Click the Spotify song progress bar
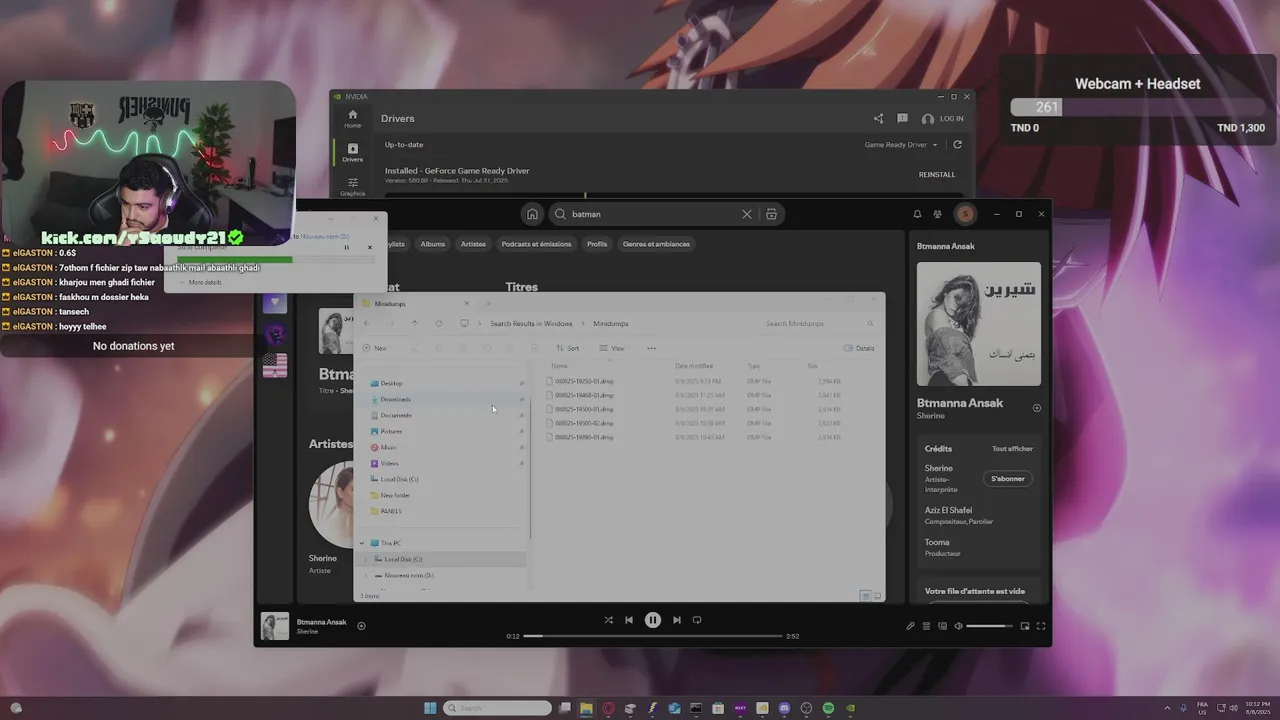Viewport: 1280px width, 720px height. [652, 636]
